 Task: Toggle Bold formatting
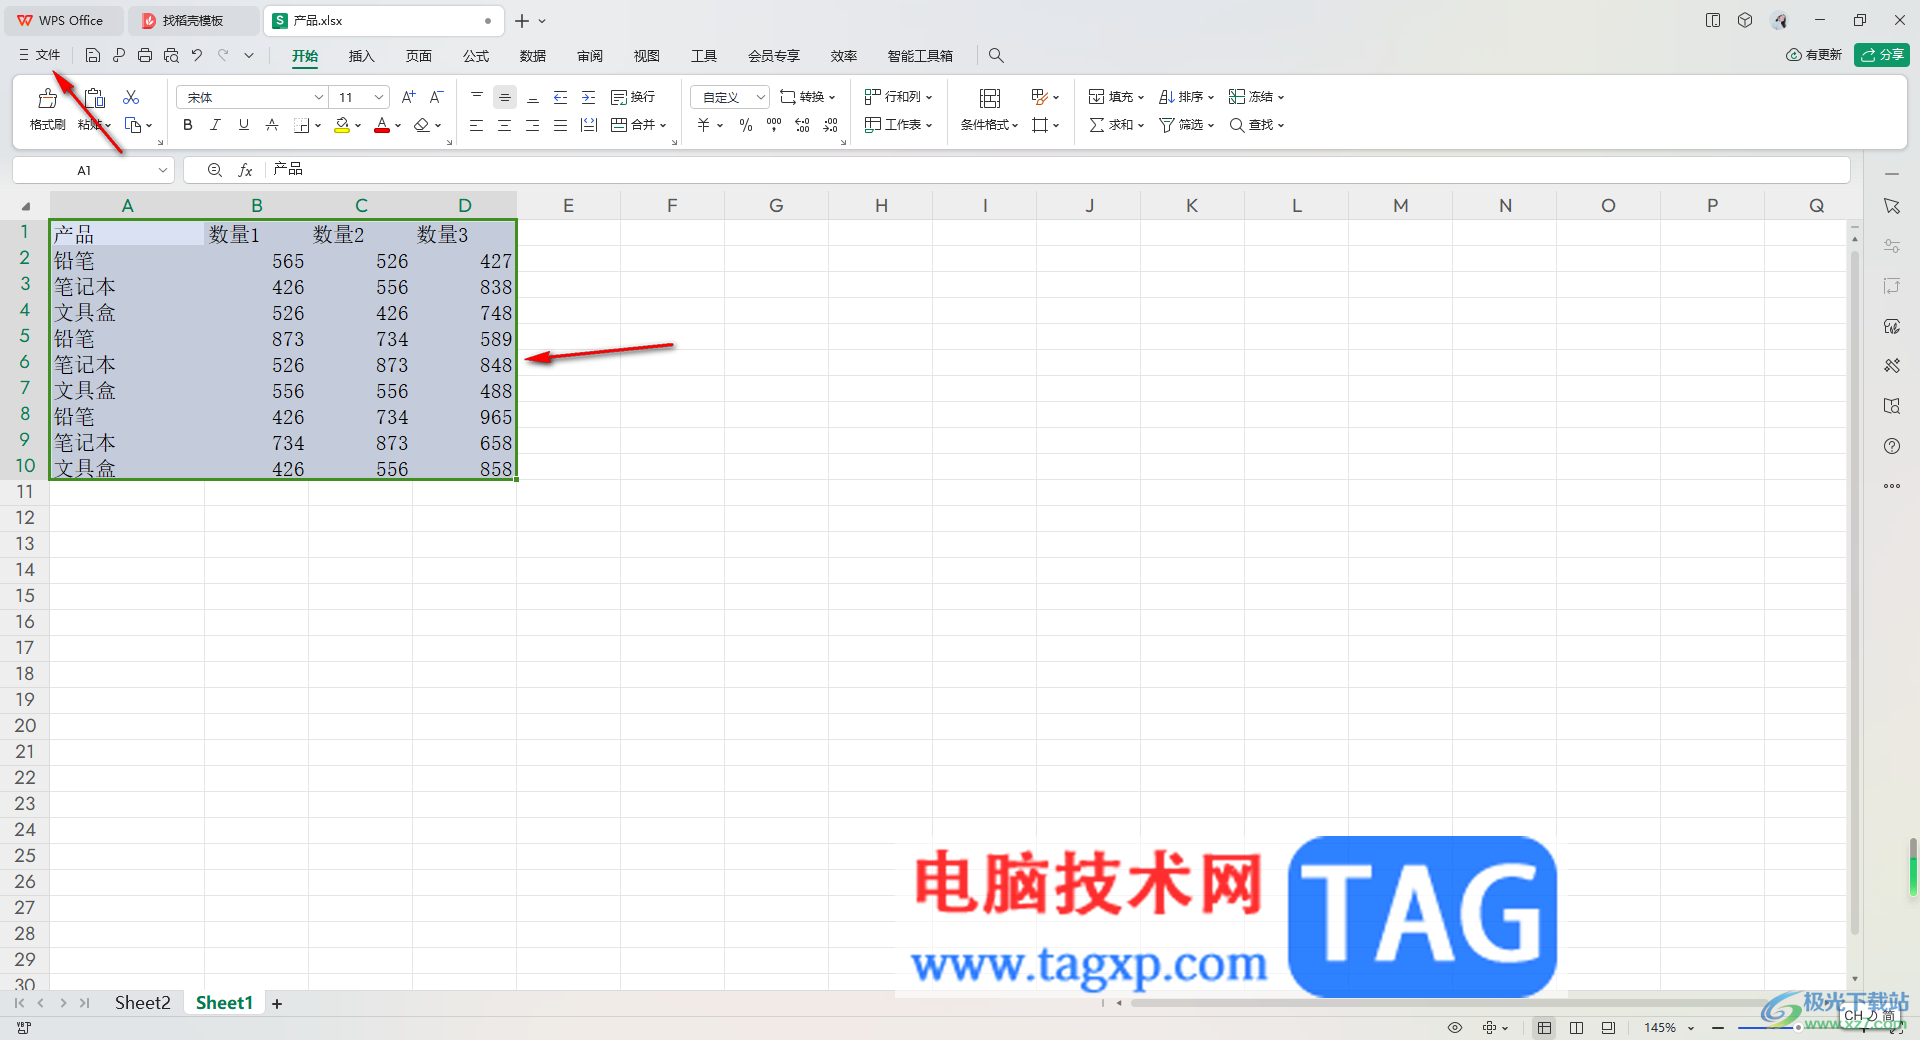click(x=188, y=125)
